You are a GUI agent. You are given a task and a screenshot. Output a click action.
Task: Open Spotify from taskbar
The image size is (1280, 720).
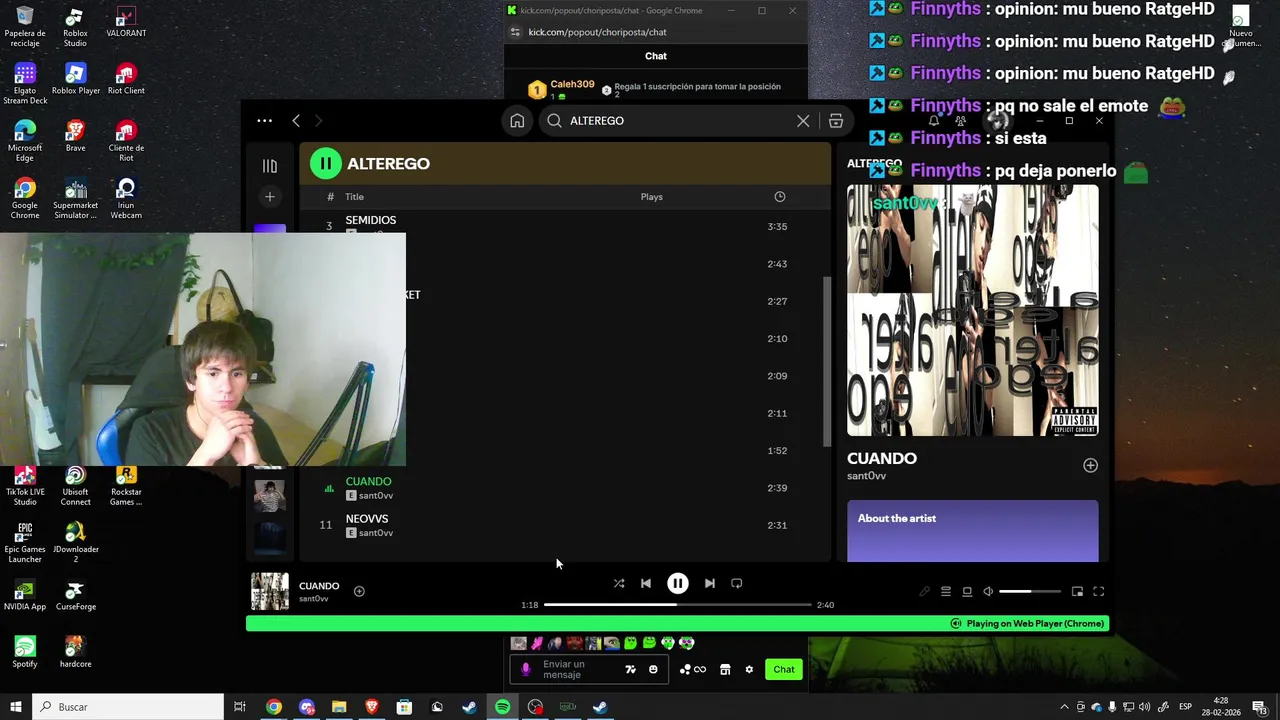pyautogui.click(x=502, y=707)
